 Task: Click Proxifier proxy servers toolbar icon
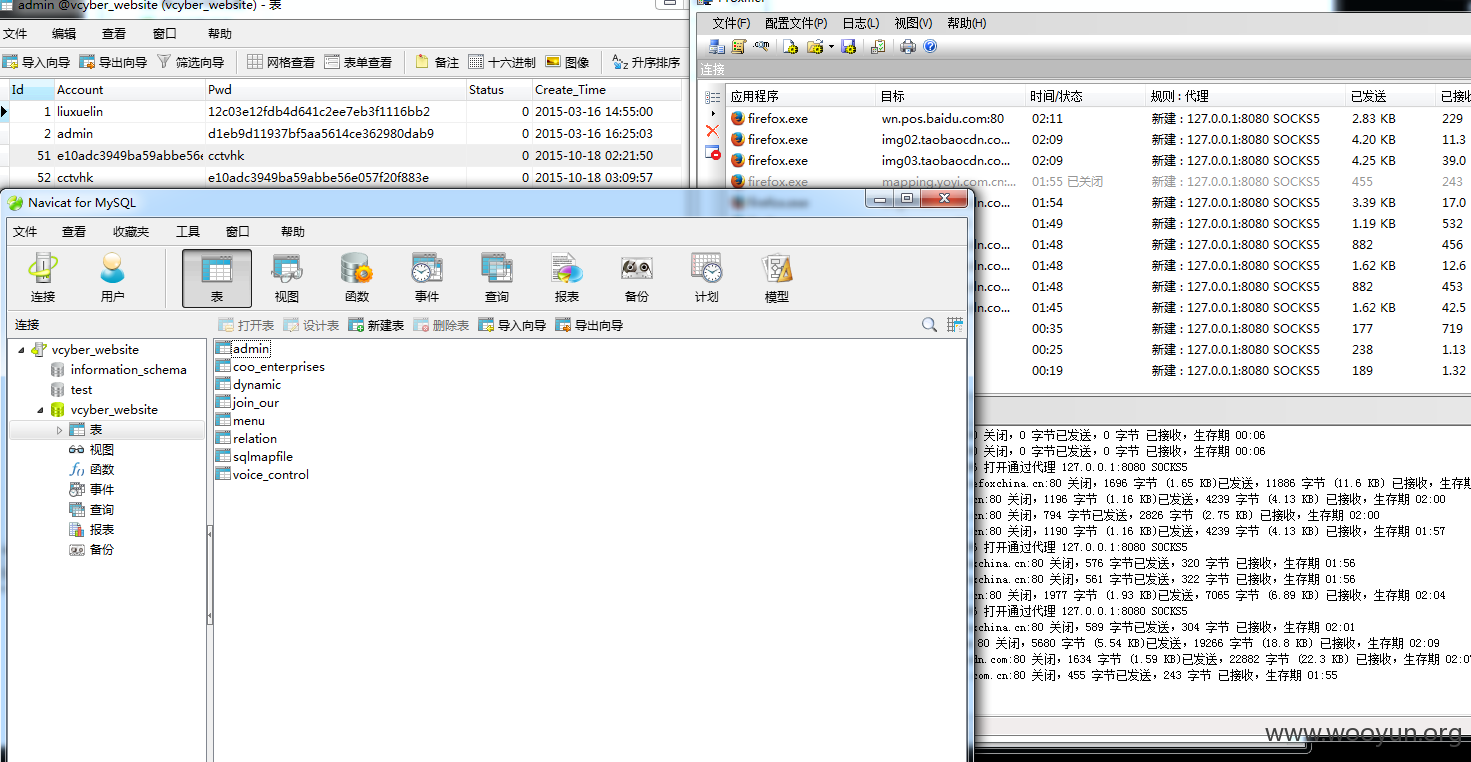coord(717,46)
